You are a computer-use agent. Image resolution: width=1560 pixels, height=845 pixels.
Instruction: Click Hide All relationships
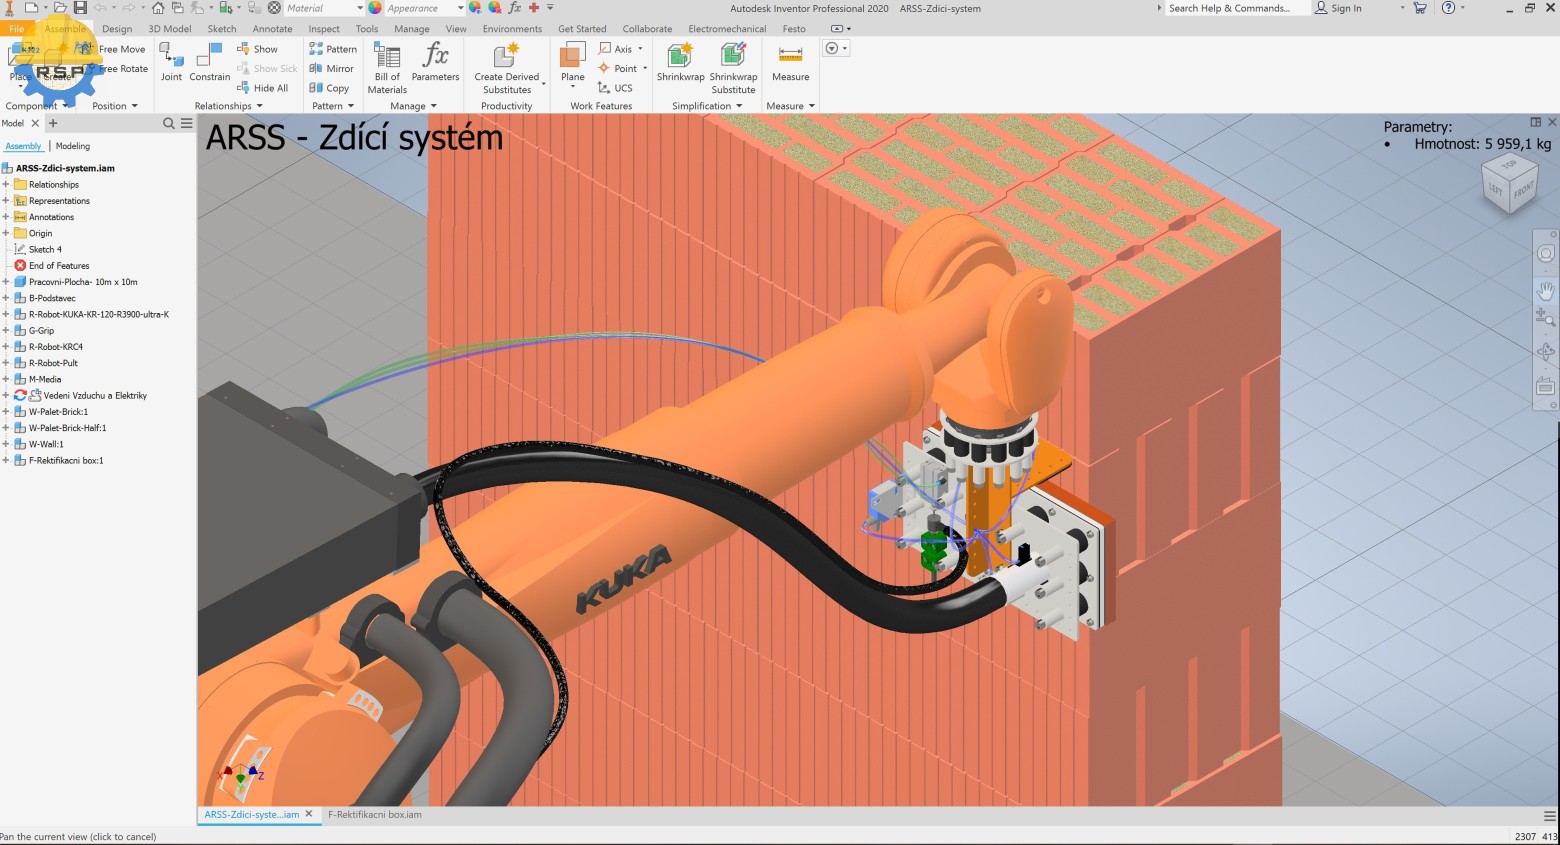262,88
